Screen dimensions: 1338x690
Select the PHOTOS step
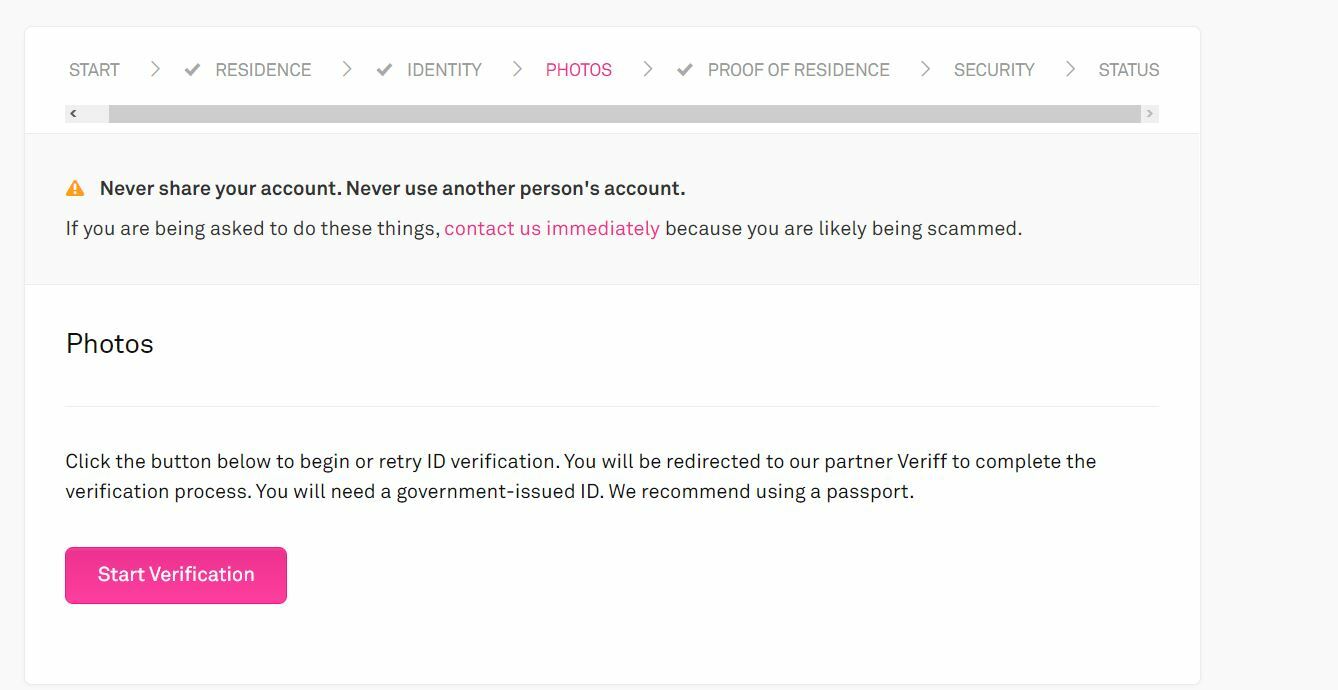coord(579,70)
